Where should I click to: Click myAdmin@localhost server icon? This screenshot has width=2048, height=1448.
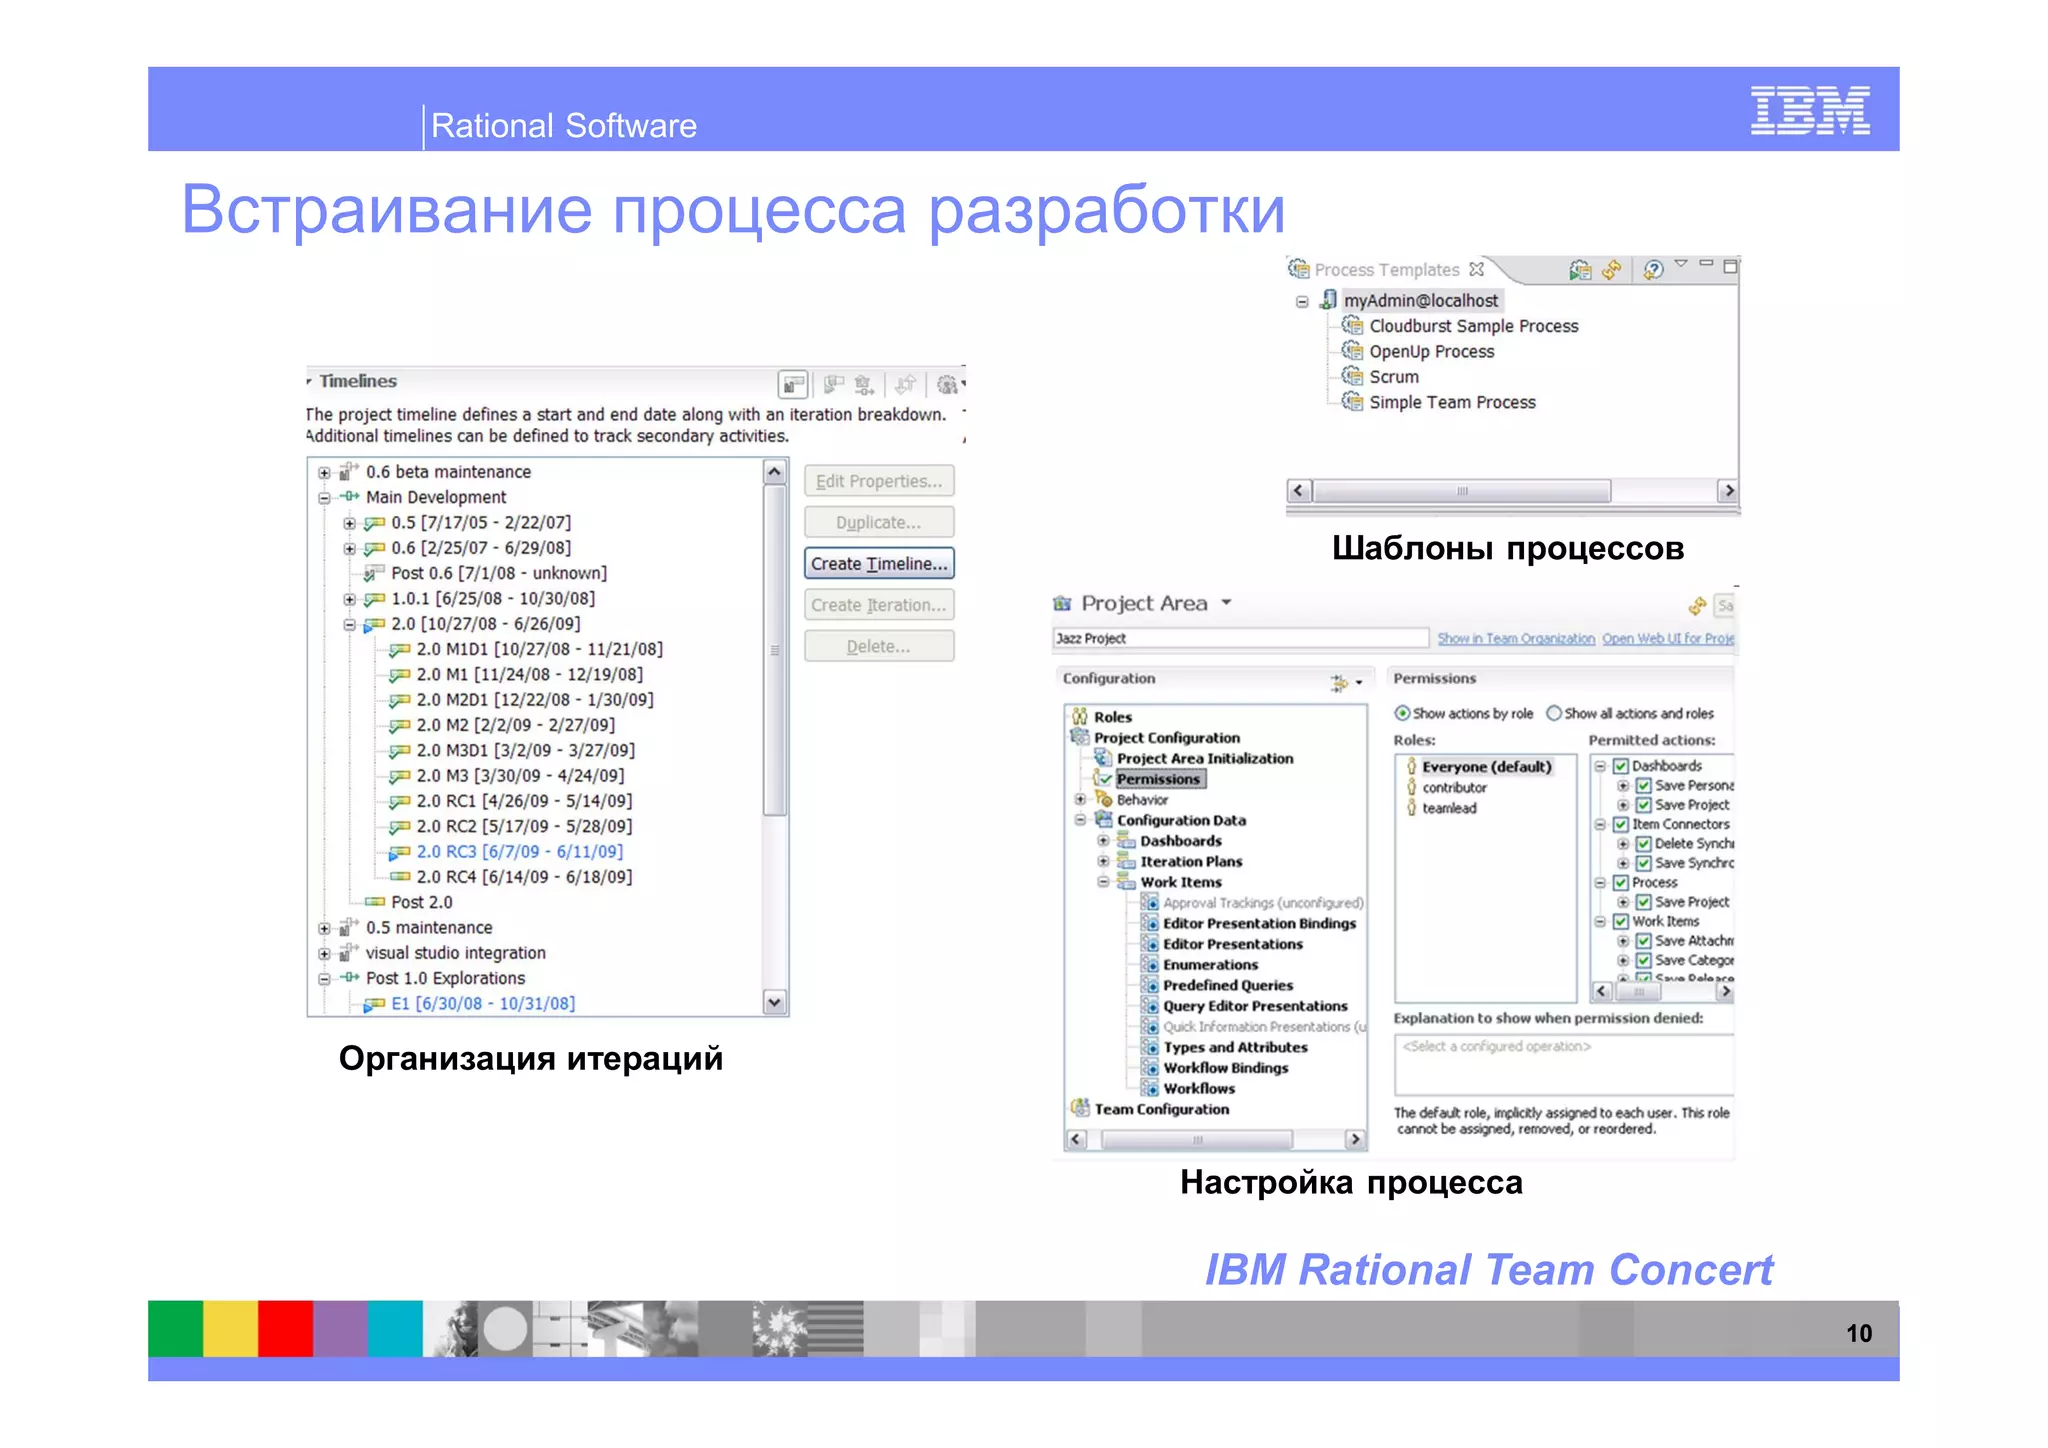tap(1328, 299)
